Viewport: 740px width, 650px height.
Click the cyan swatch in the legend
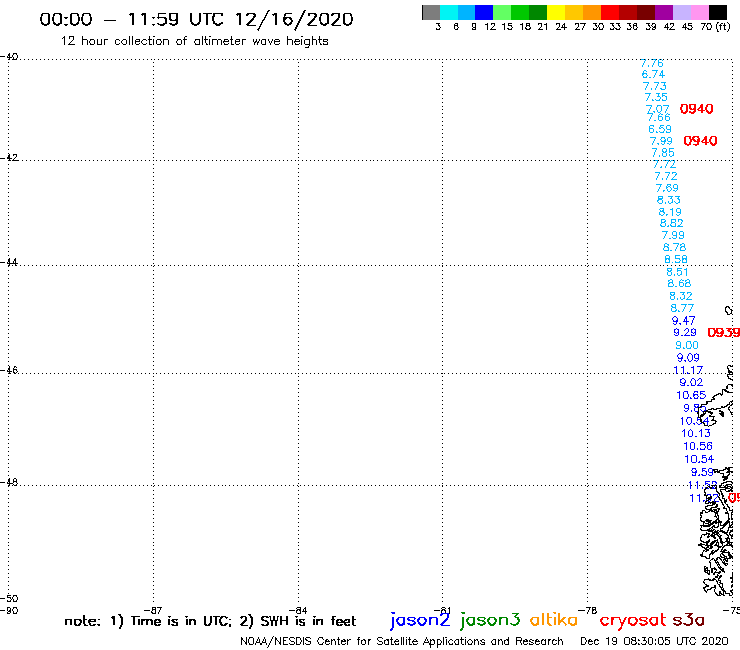(x=449, y=12)
